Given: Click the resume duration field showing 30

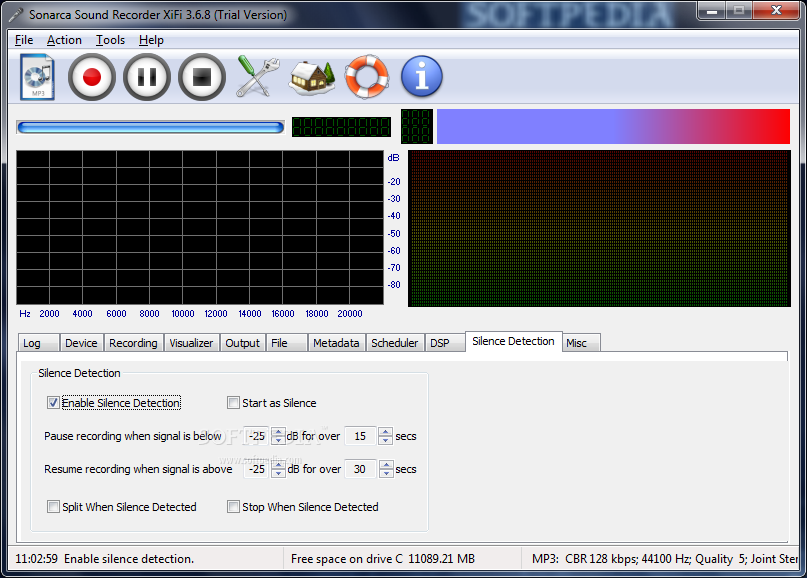Looking at the screenshot, I should pyautogui.click(x=360, y=469).
